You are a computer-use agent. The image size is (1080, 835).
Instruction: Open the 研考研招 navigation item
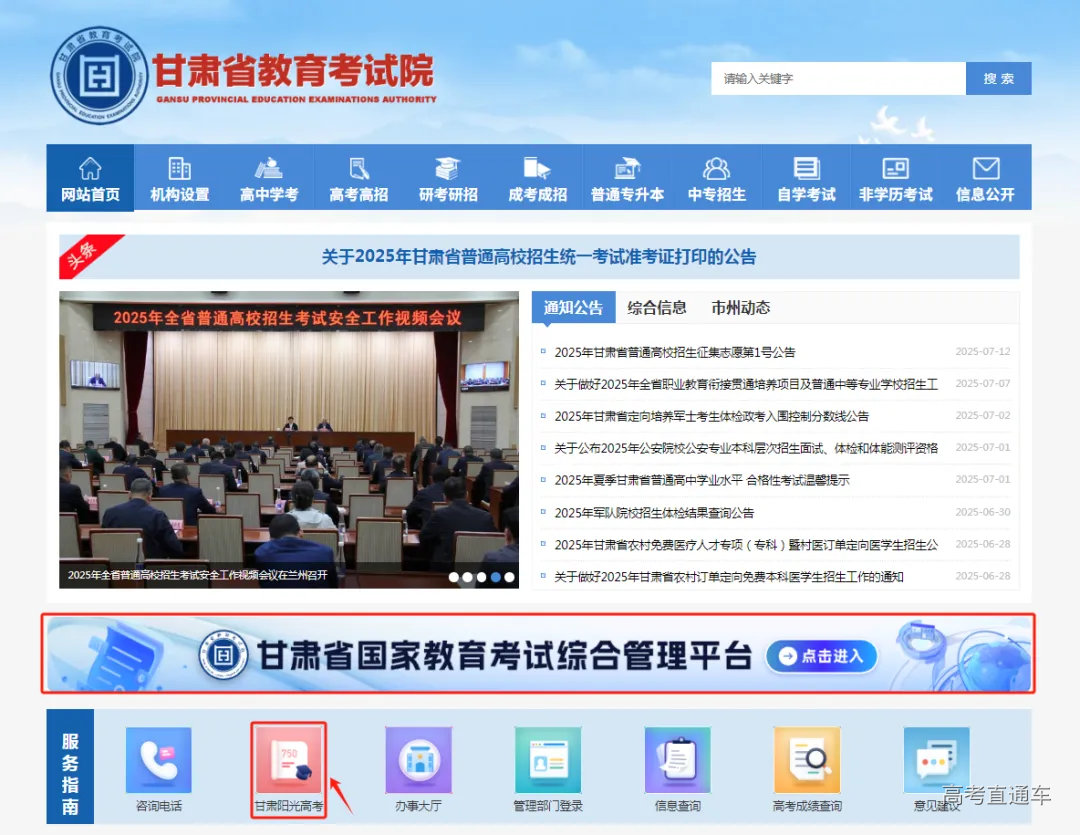(x=448, y=178)
